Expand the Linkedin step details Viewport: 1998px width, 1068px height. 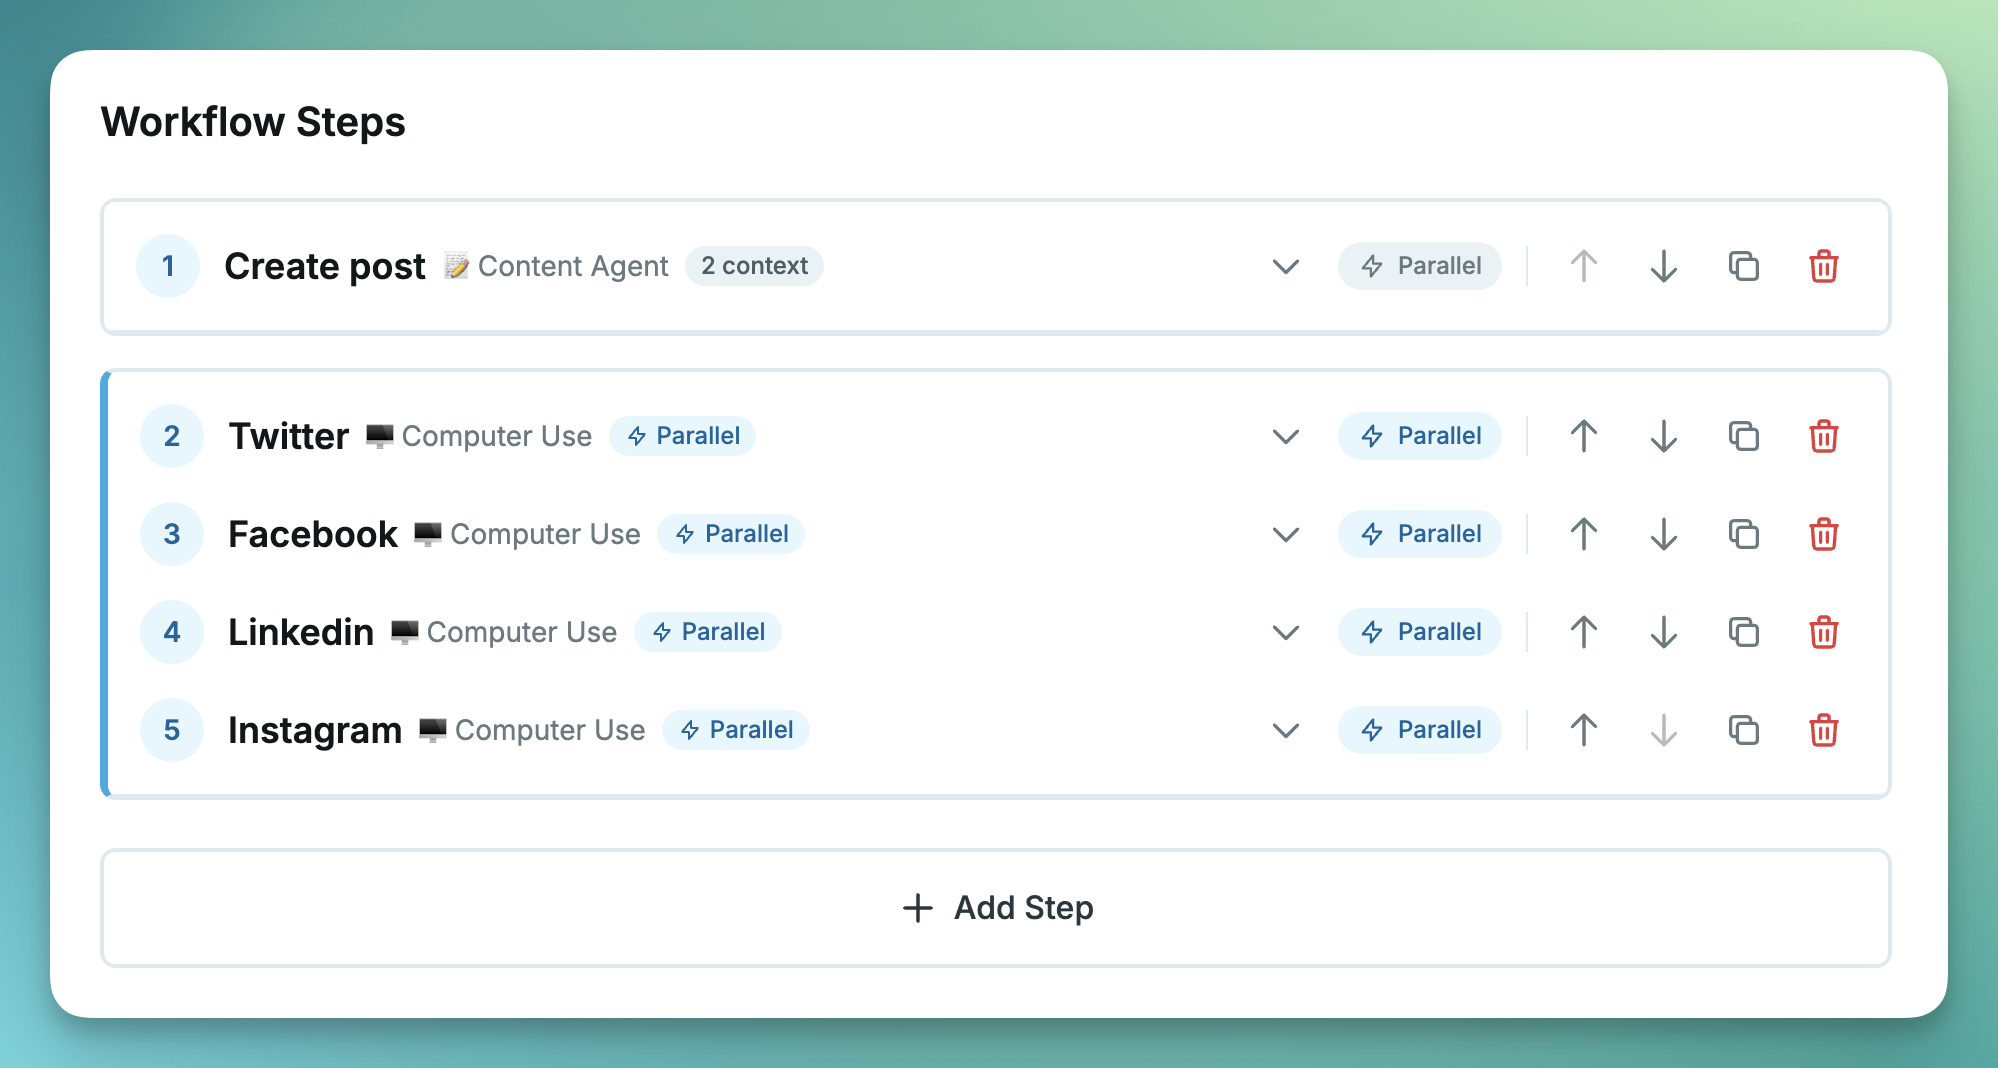click(1285, 632)
